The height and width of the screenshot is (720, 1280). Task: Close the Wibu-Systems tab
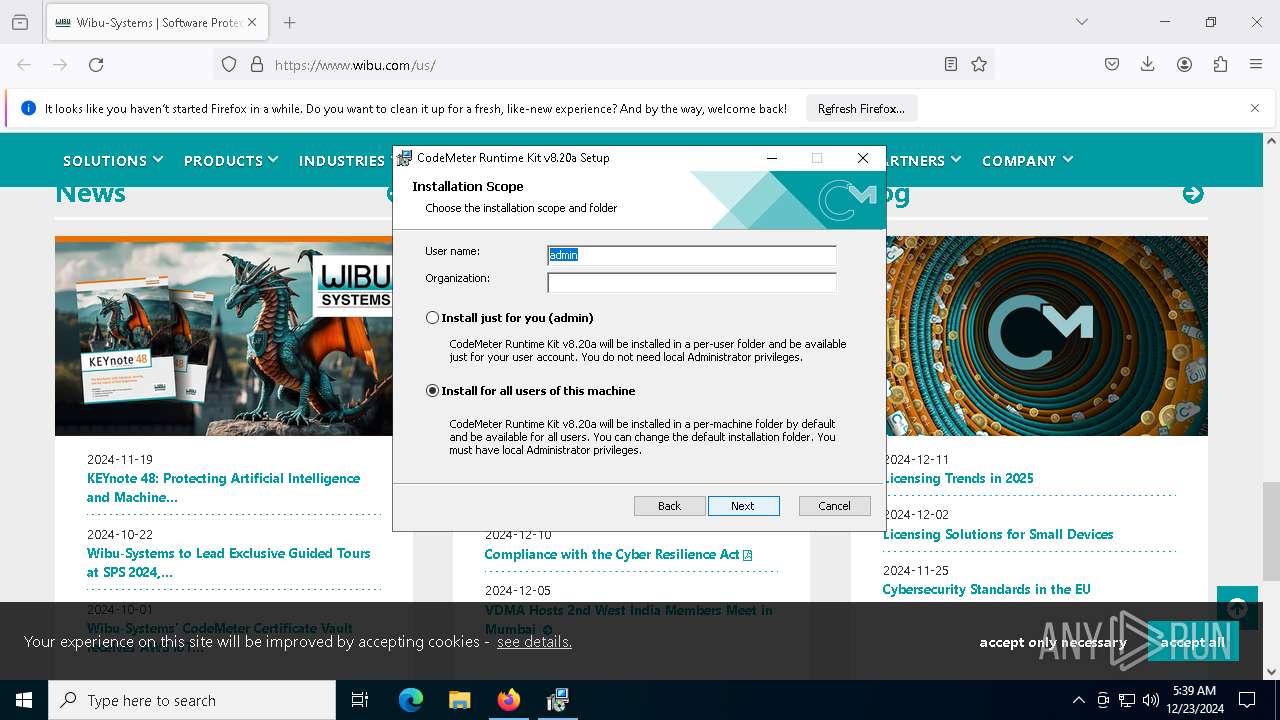[251, 22]
